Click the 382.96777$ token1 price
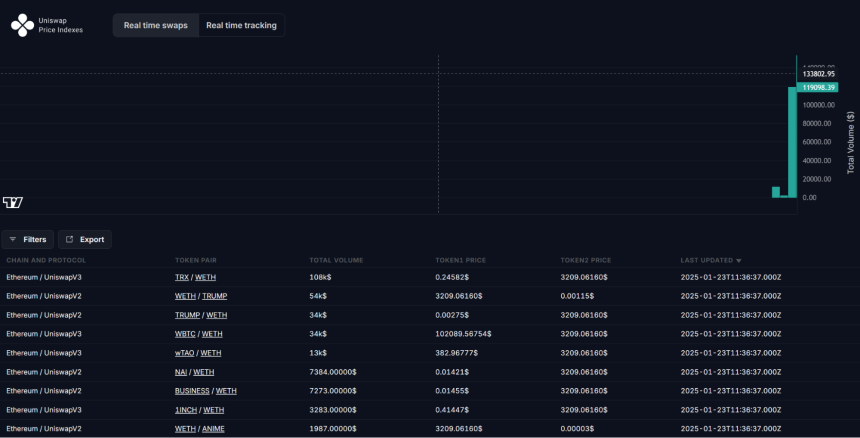Viewport: 860px width, 438px height. 456,353
